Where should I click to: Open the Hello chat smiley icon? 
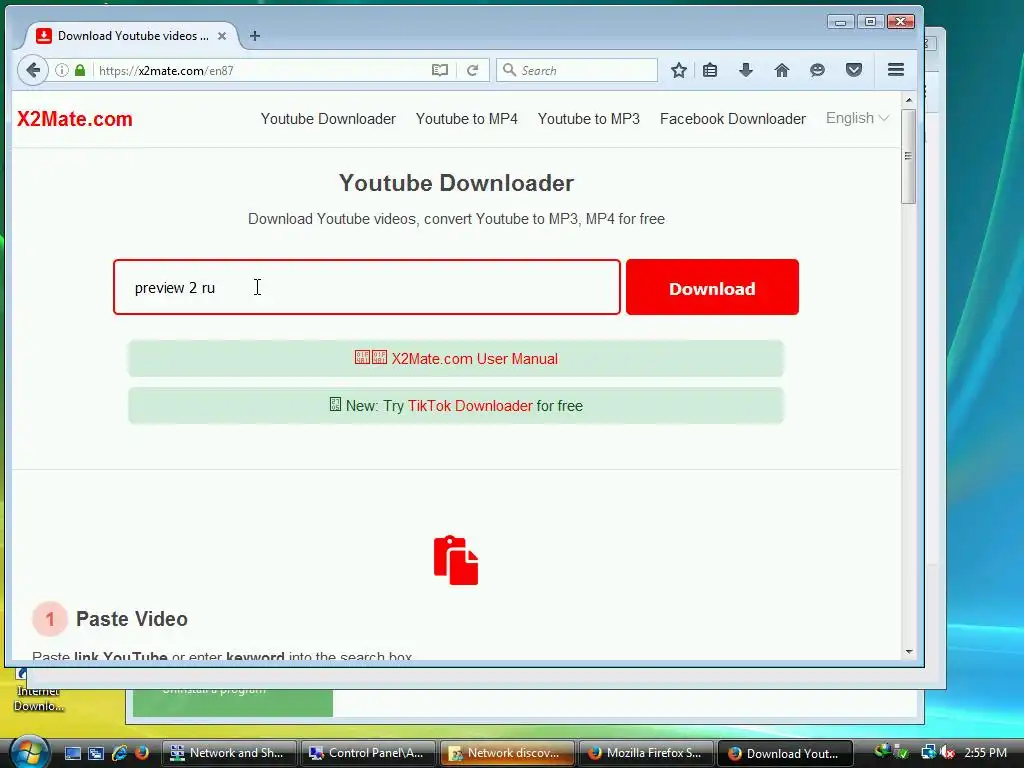point(817,70)
